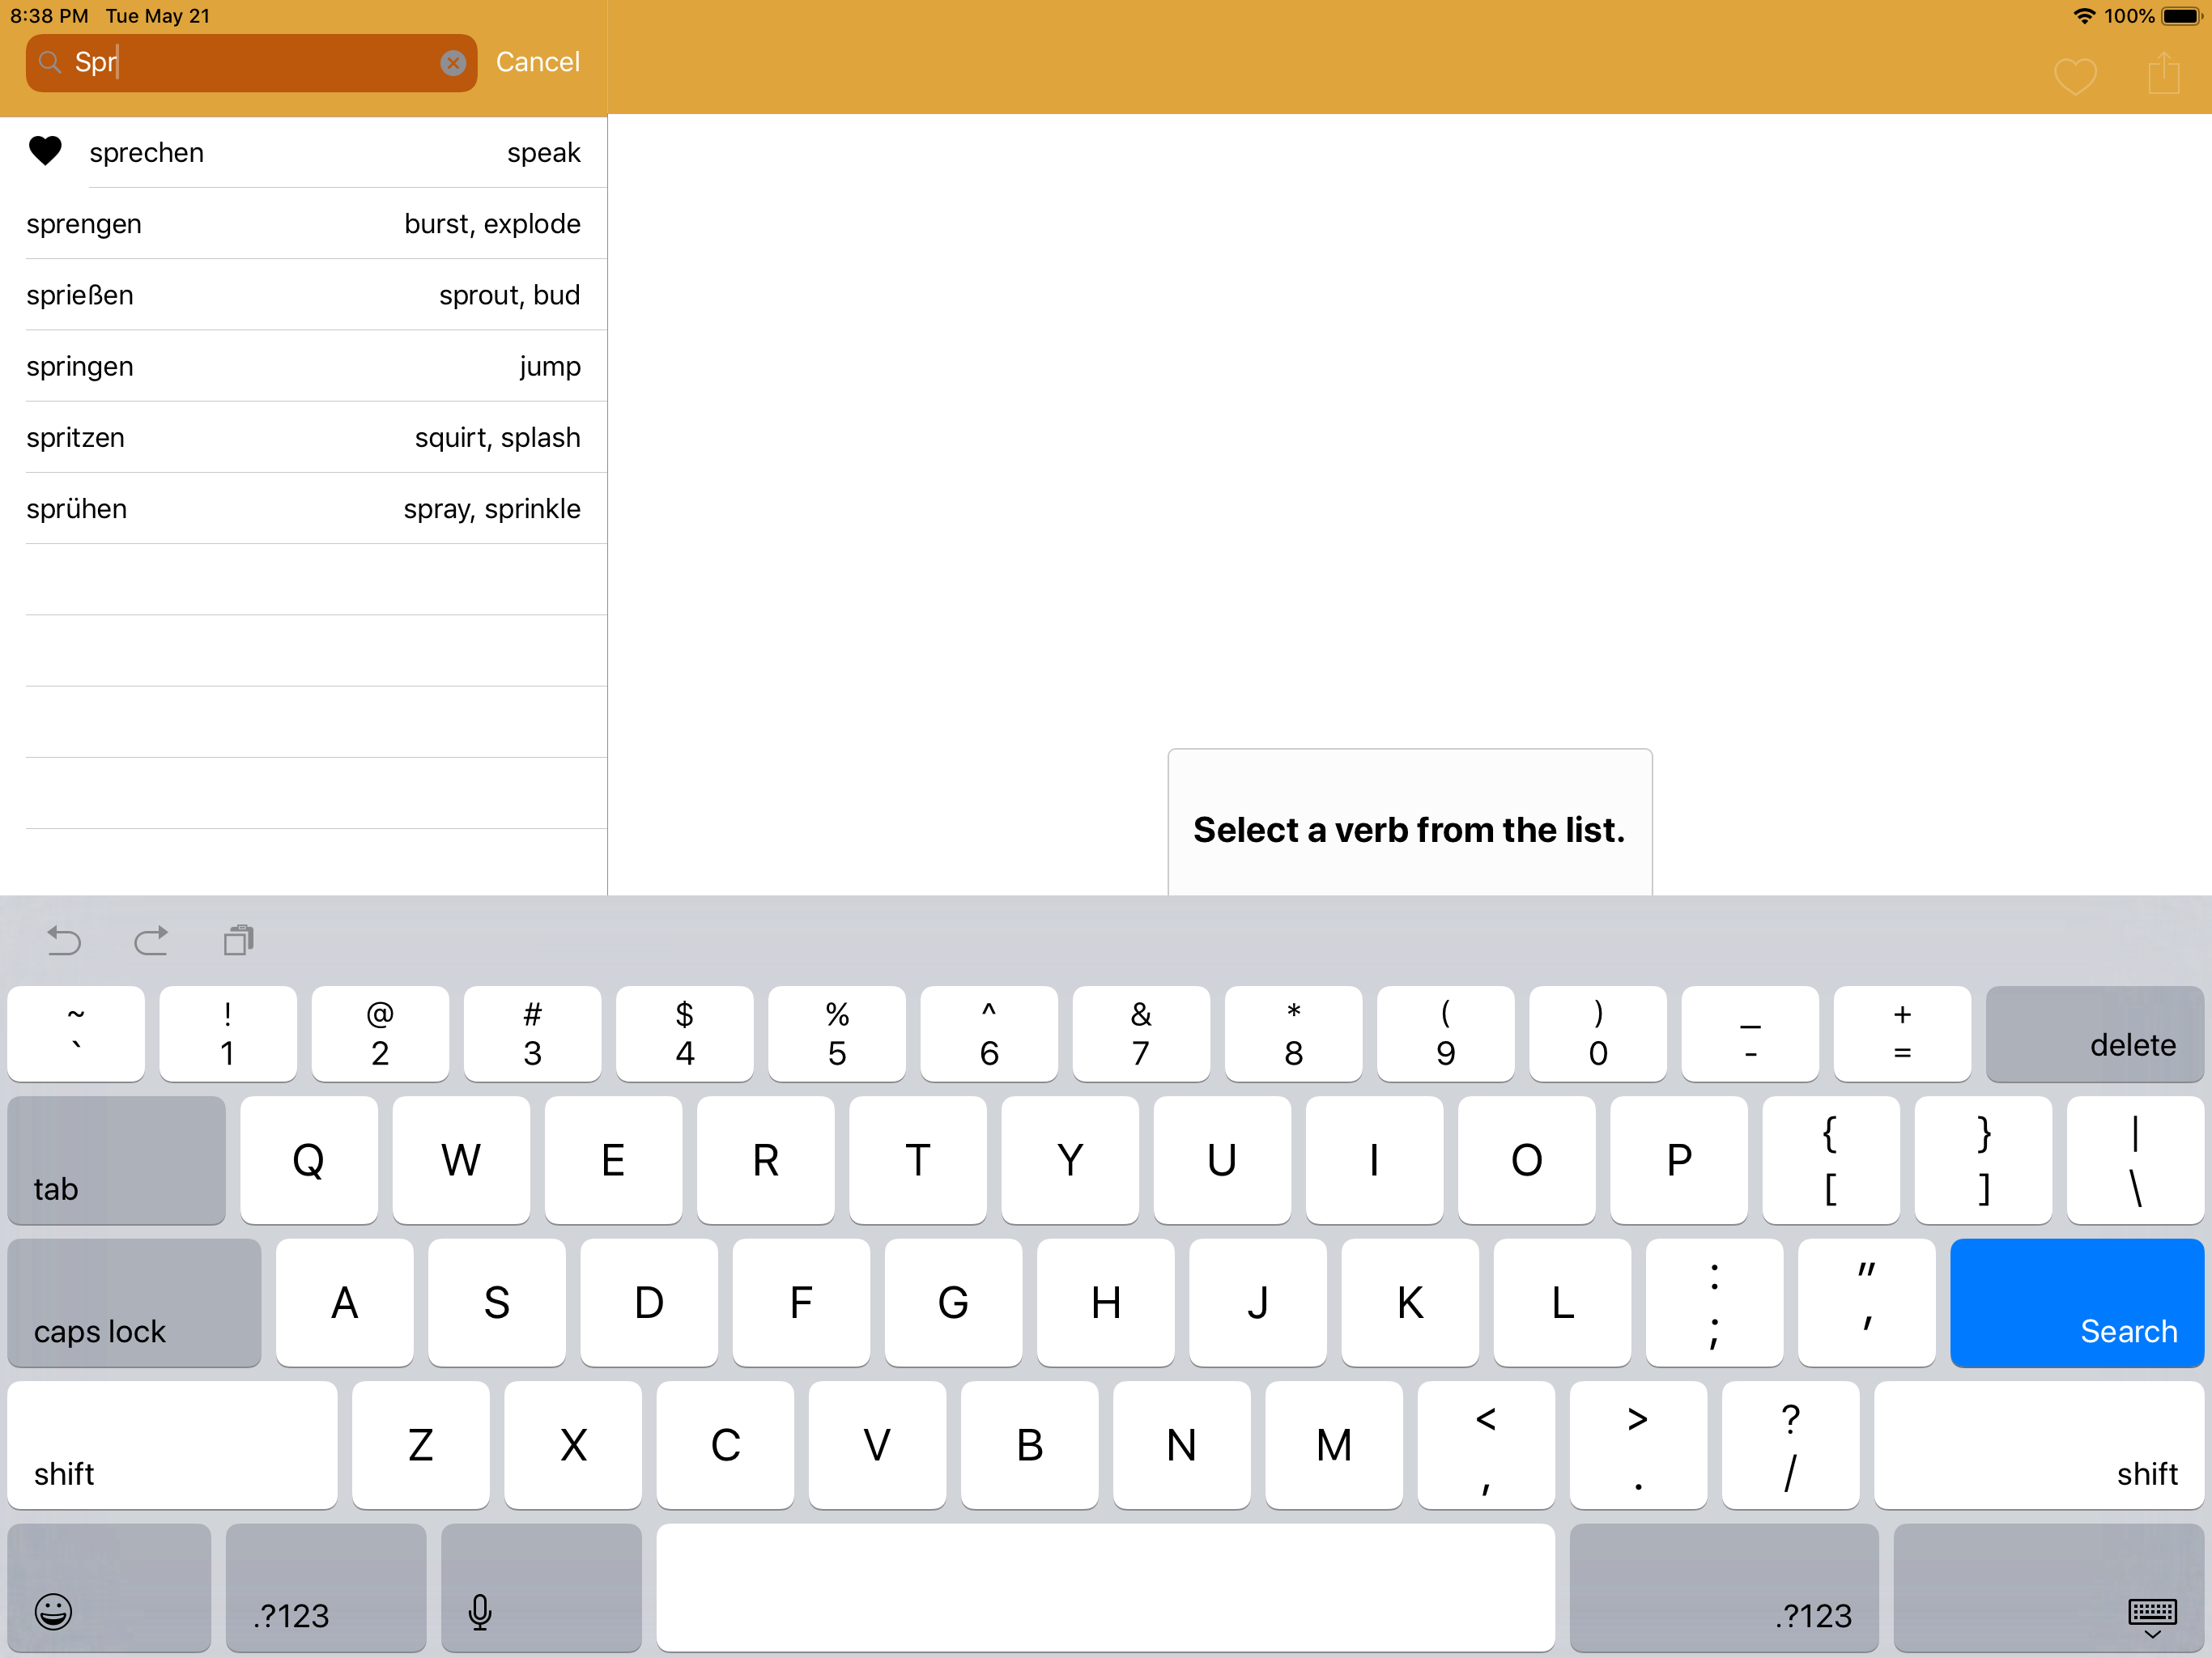The image size is (2212, 1658).
Task: Select the verb sprengen
Action: (x=303, y=224)
